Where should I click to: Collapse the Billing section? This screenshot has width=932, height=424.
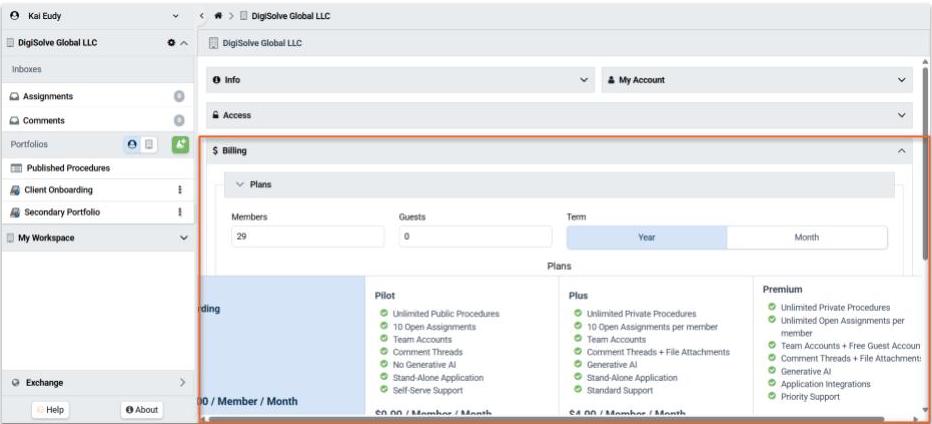[x=903, y=151]
